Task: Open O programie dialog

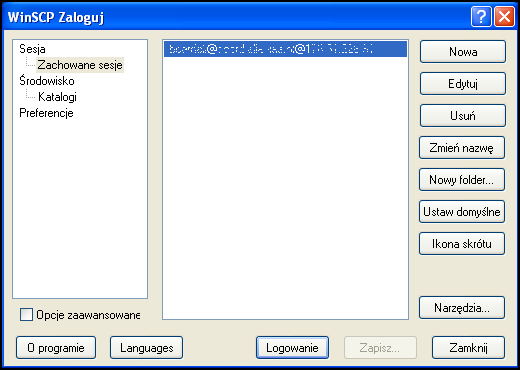Action: coord(56,348)
